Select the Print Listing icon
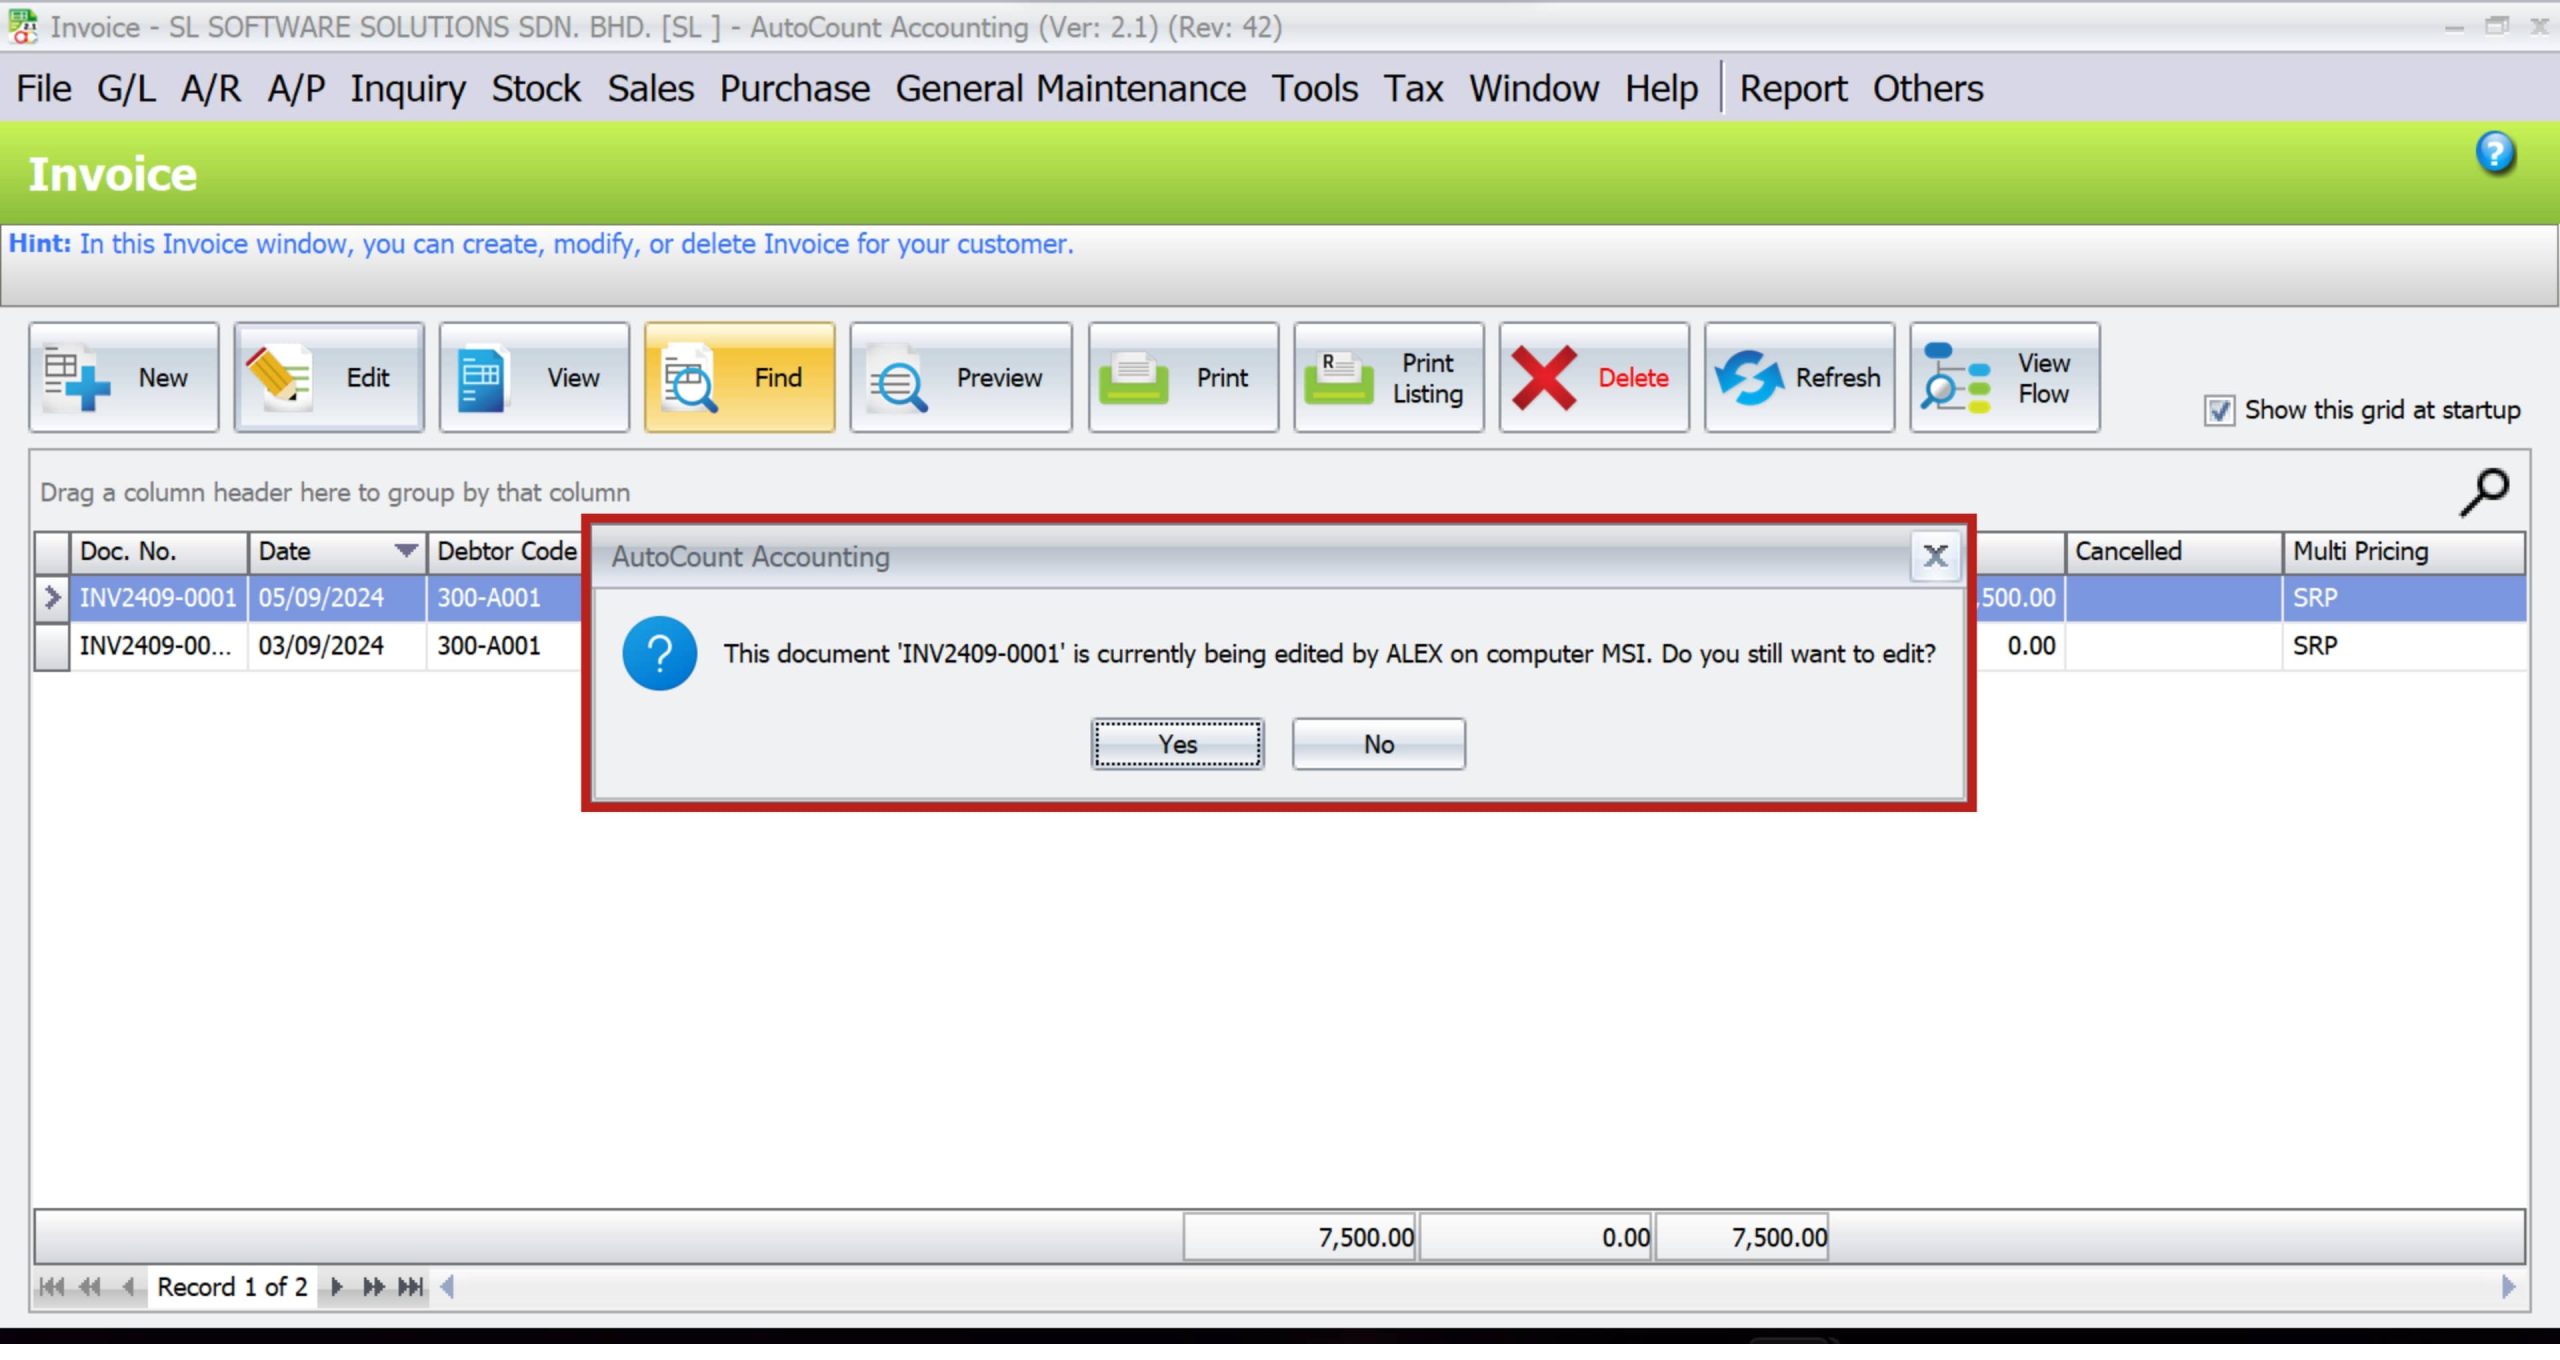The image size is (2560, 1360). [x=1388, y=378]
